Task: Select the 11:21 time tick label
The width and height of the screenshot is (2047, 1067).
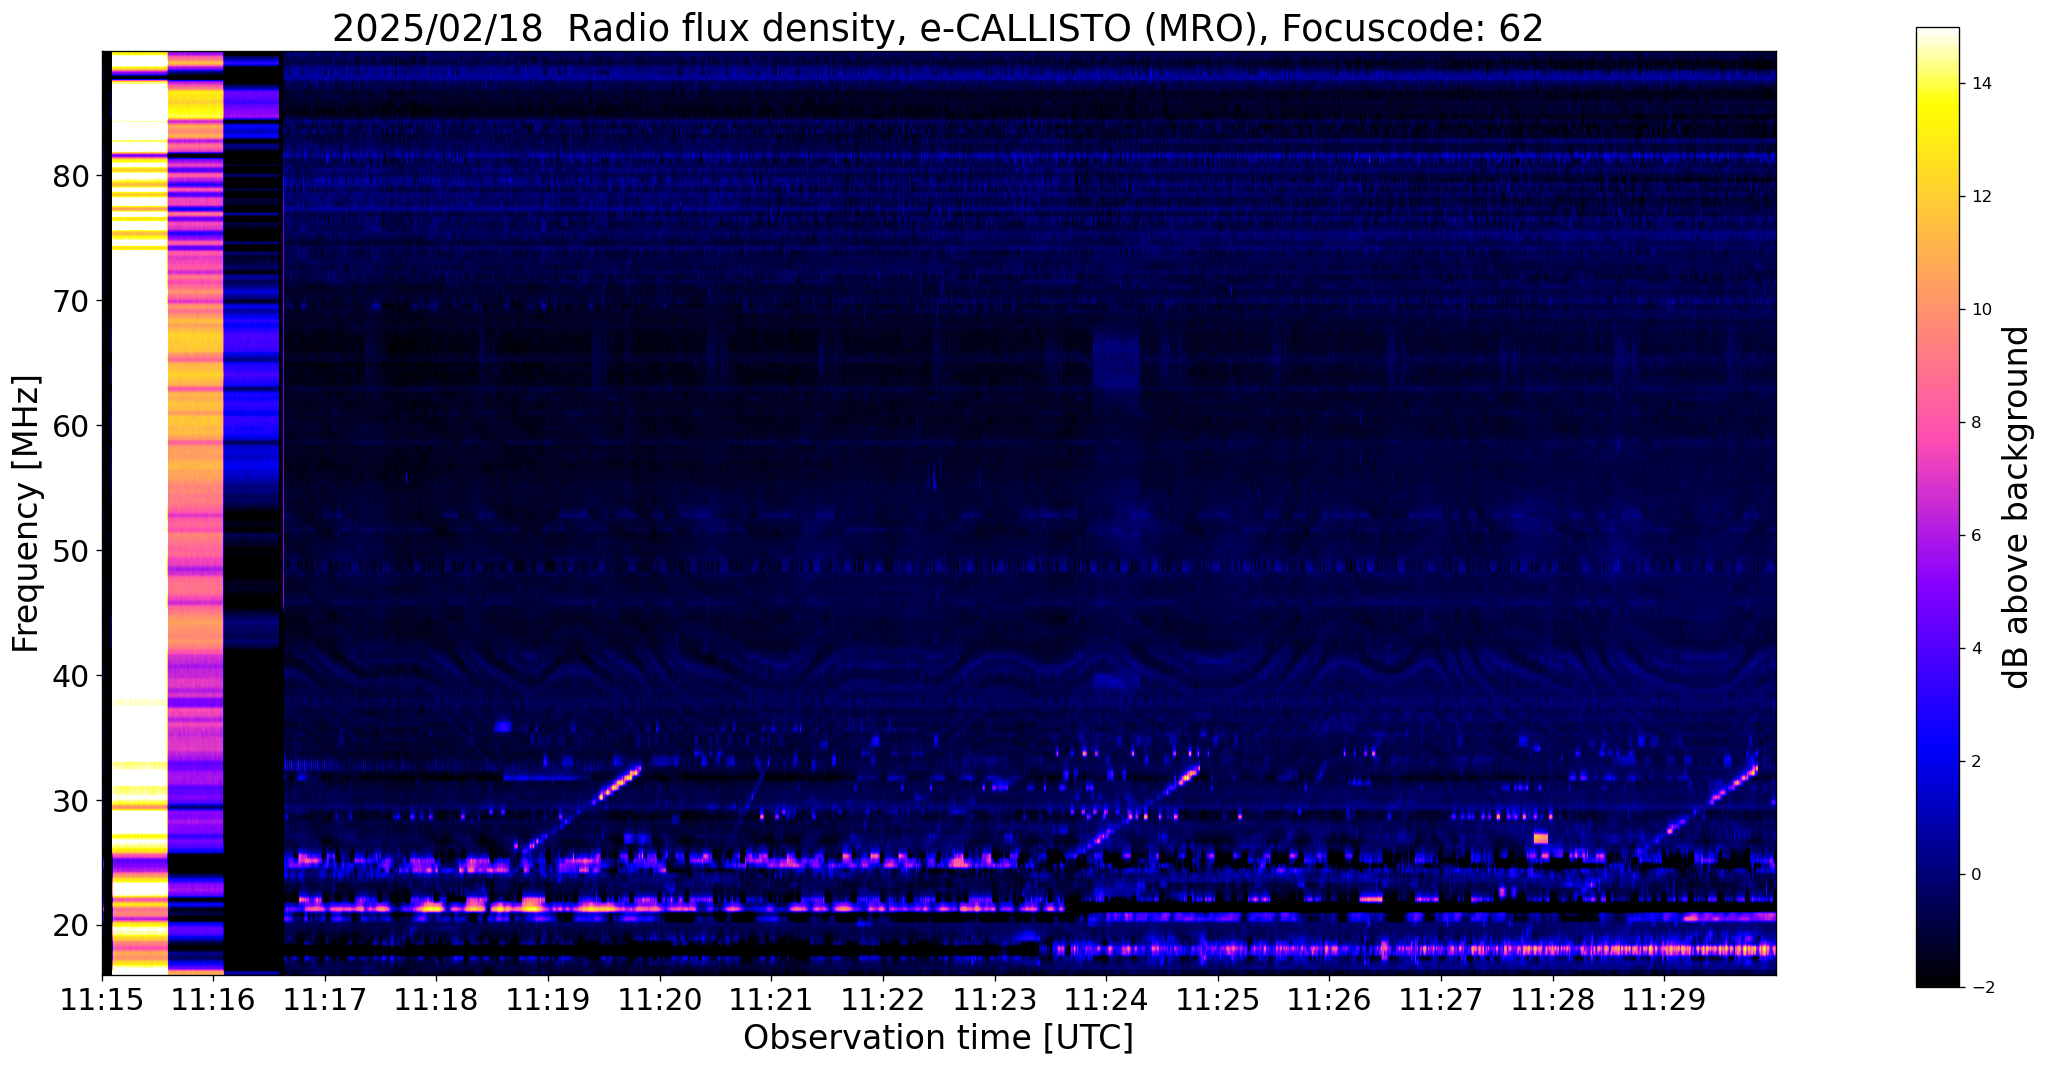Action: click(x=771, y=999)
